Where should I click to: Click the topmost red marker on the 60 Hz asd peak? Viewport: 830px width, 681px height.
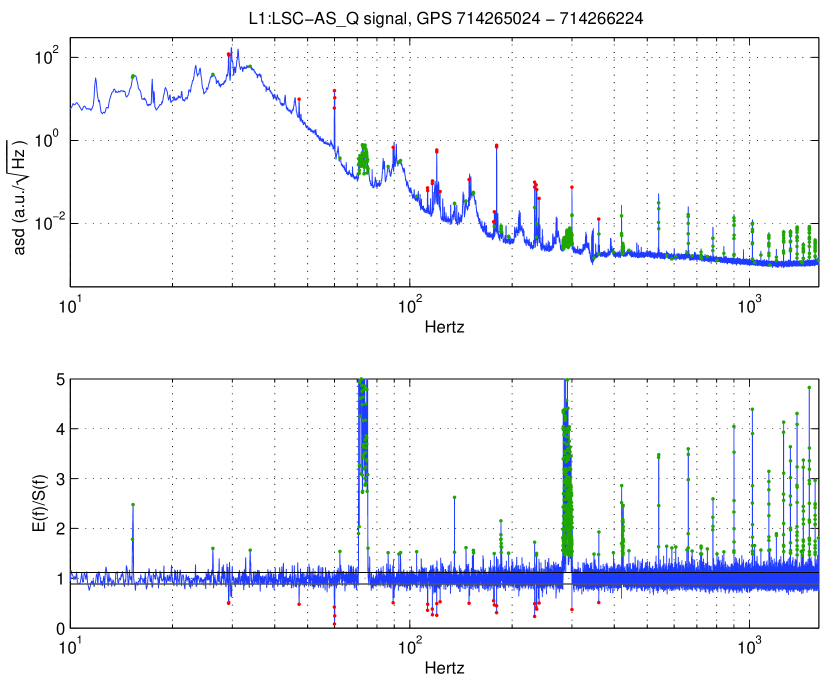335,91
